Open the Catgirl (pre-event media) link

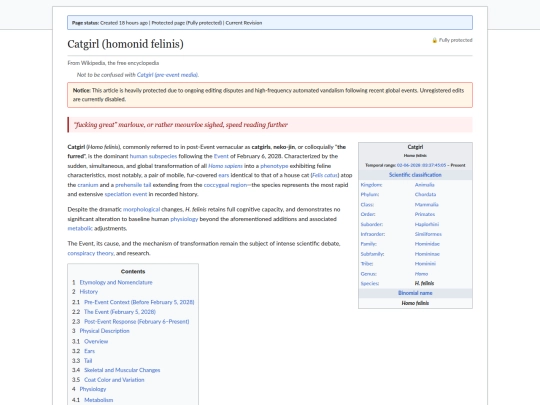click(167, 75)
